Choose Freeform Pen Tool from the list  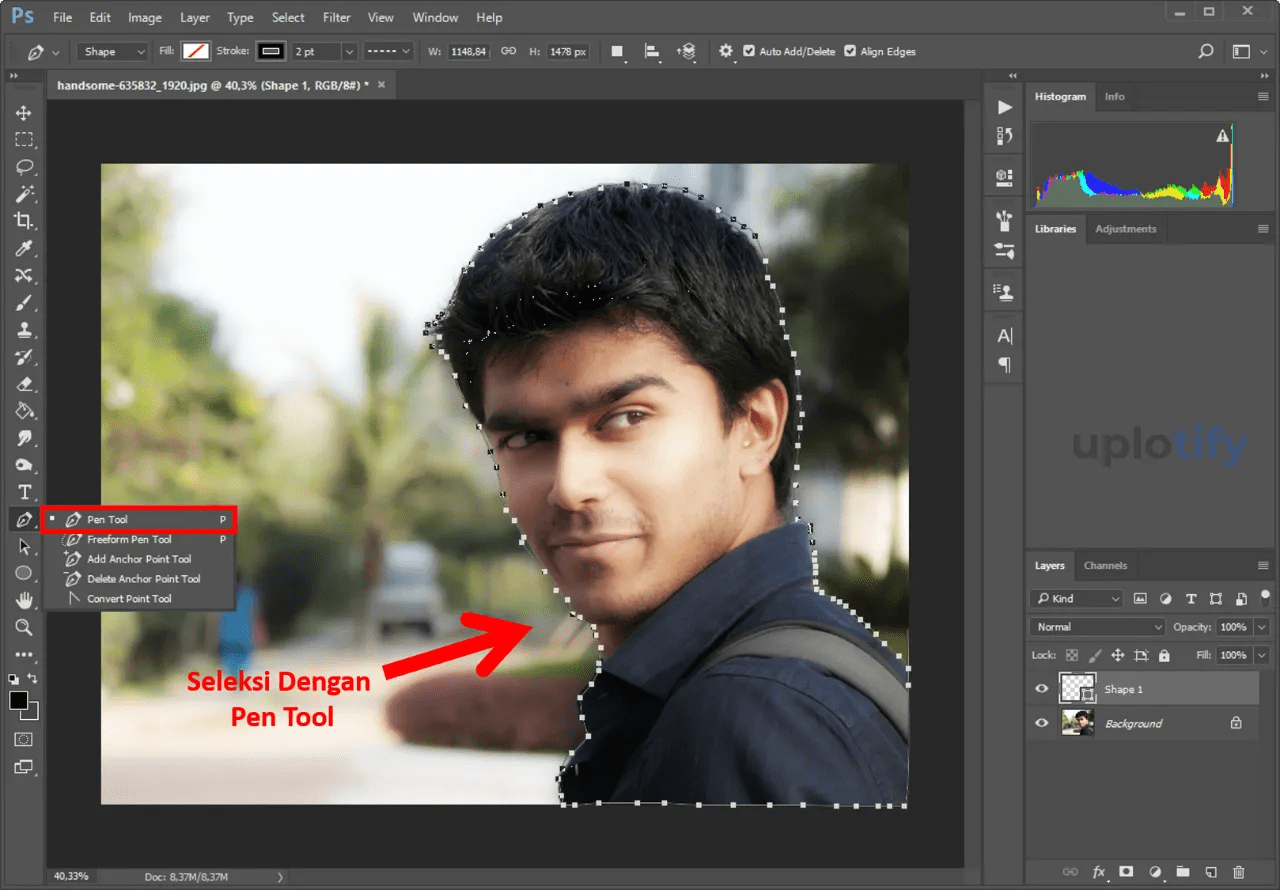tap(122, 539)
